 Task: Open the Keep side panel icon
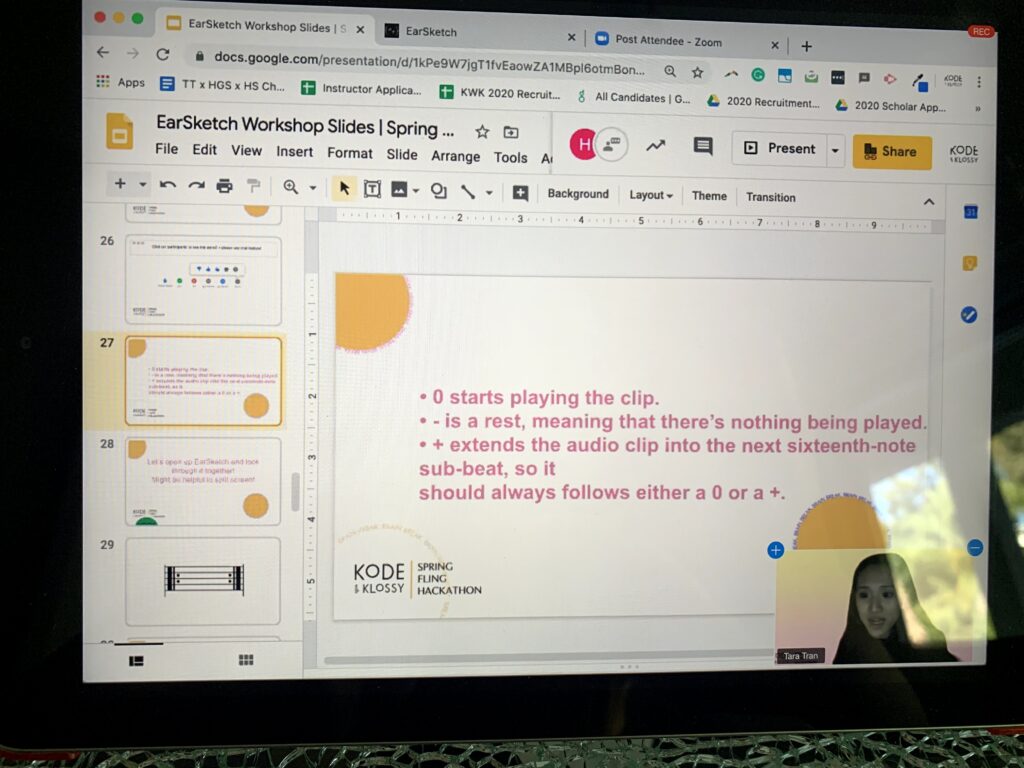[x=970, y=263]
